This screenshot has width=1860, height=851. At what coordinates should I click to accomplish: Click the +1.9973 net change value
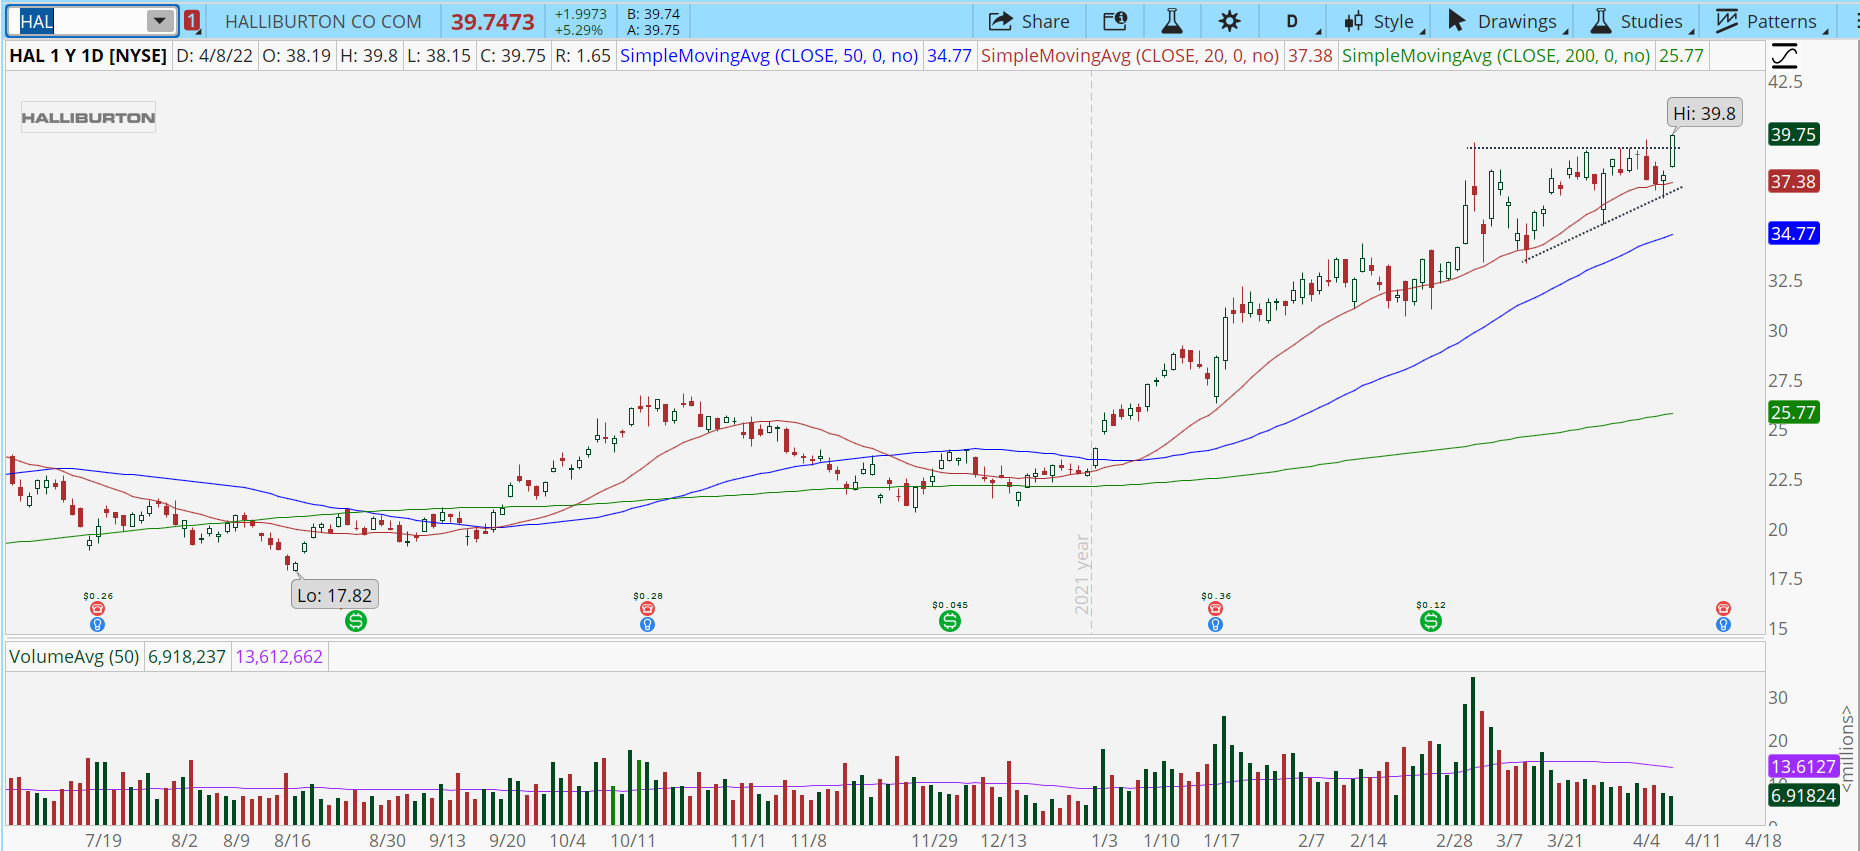(x=581, y=14)
